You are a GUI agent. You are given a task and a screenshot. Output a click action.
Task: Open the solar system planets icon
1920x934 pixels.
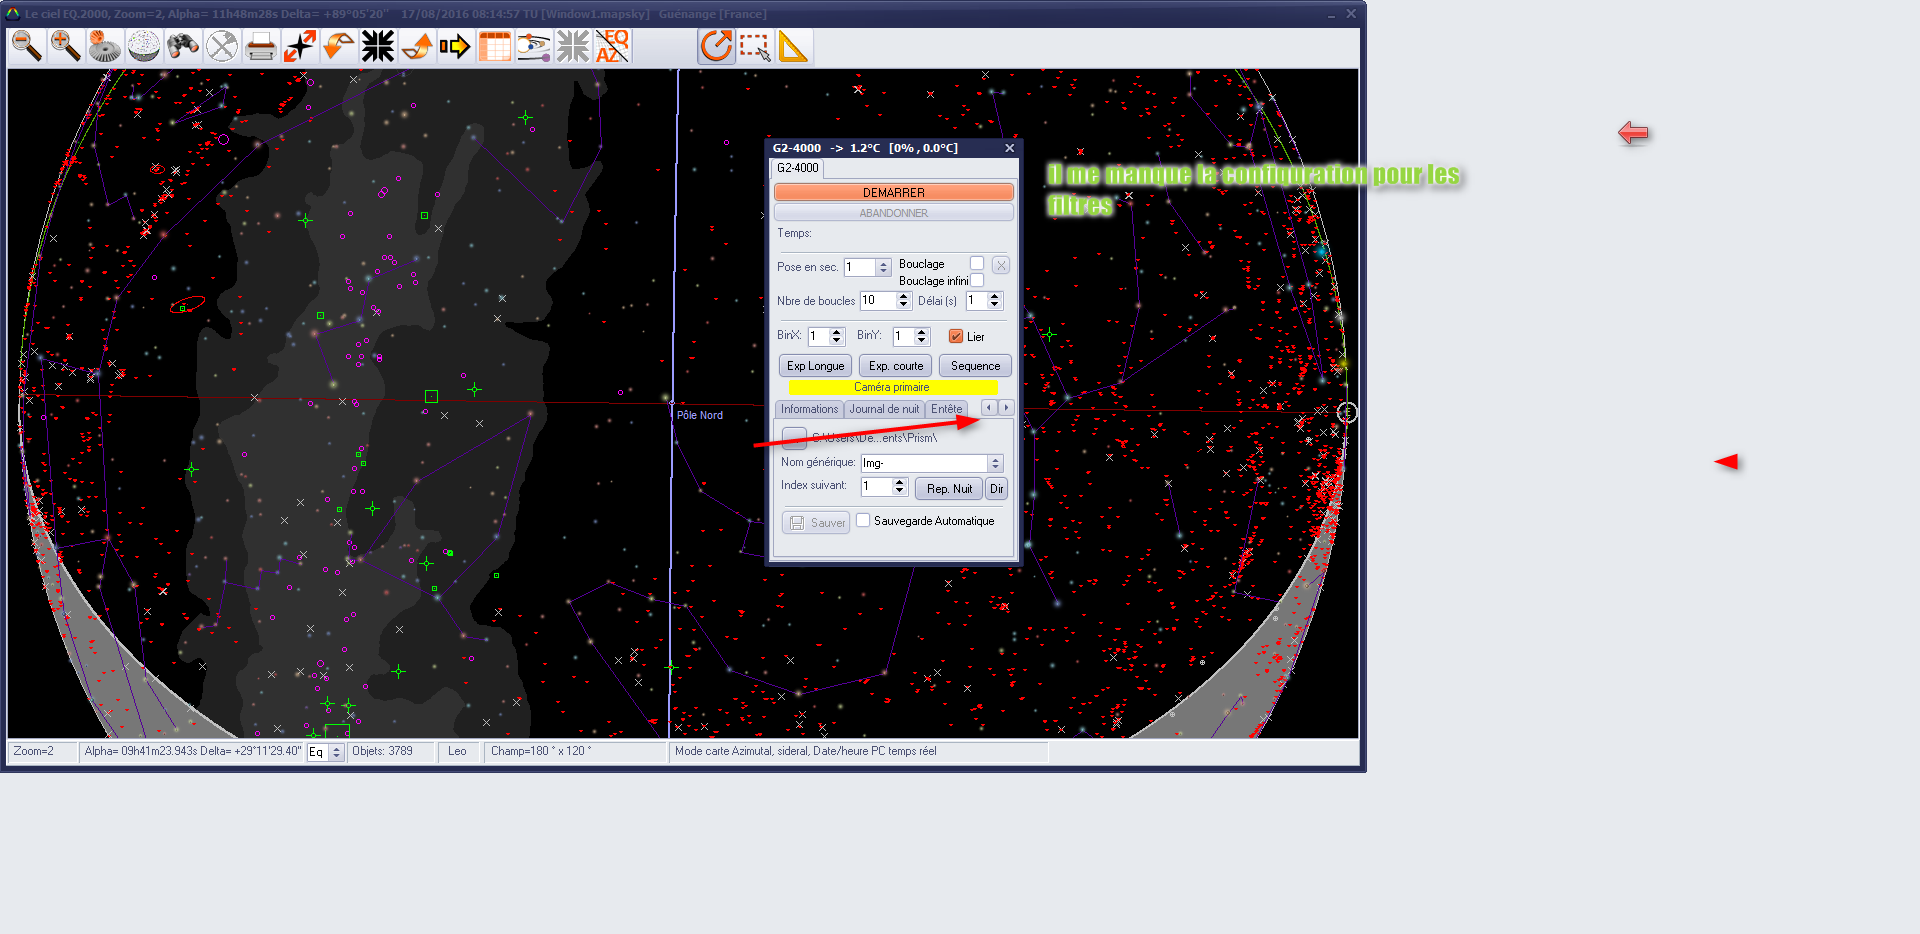point(534,47)
